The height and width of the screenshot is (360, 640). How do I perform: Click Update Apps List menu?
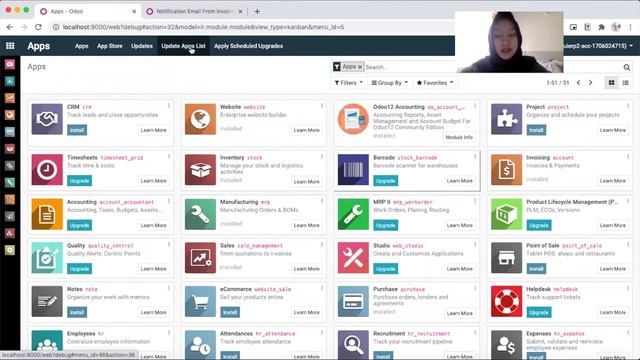click(183, 46)
